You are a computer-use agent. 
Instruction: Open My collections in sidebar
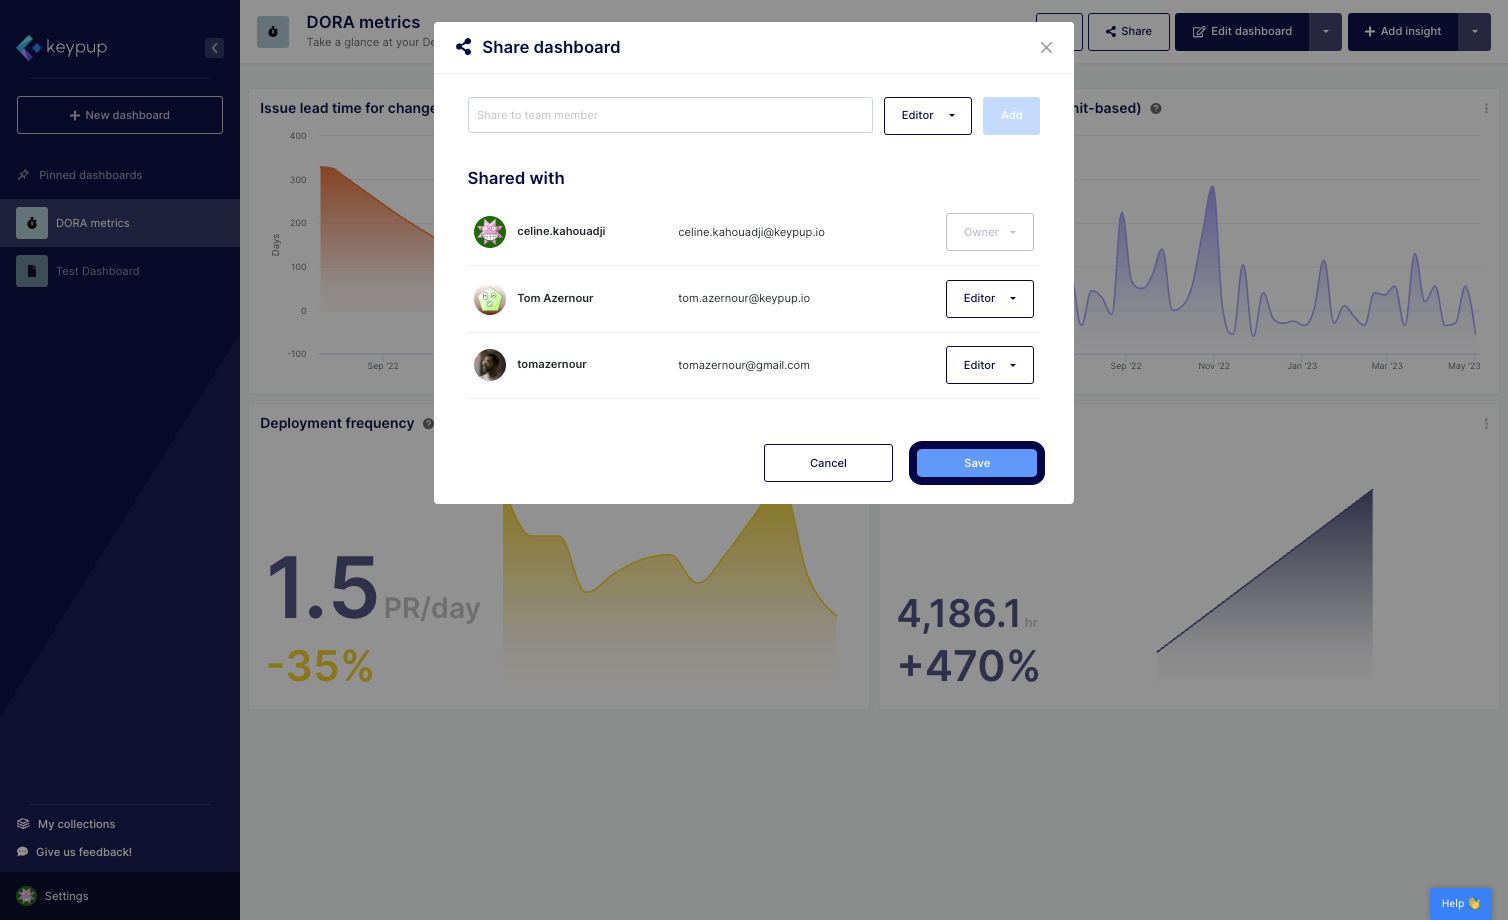[76, 824]
